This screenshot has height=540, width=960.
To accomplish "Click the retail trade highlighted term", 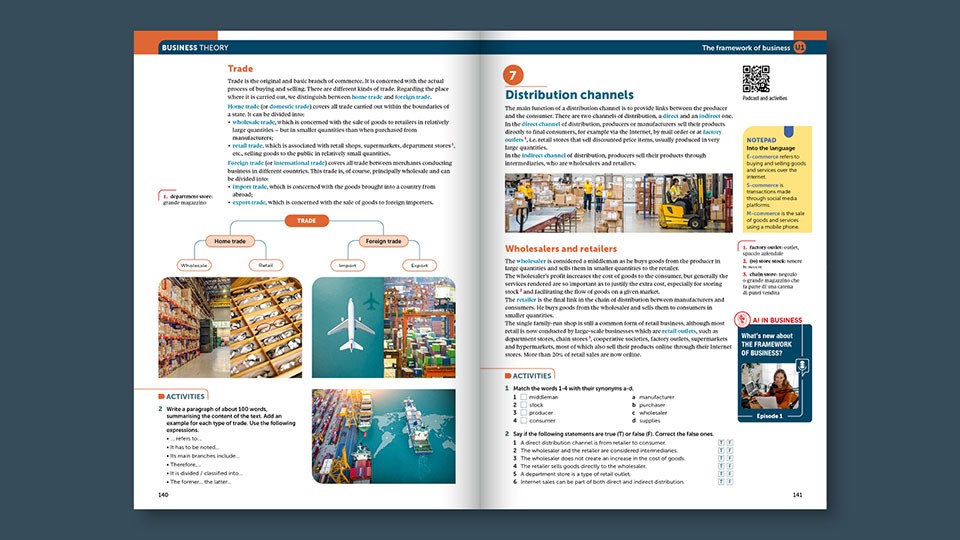I will [247, 146].
